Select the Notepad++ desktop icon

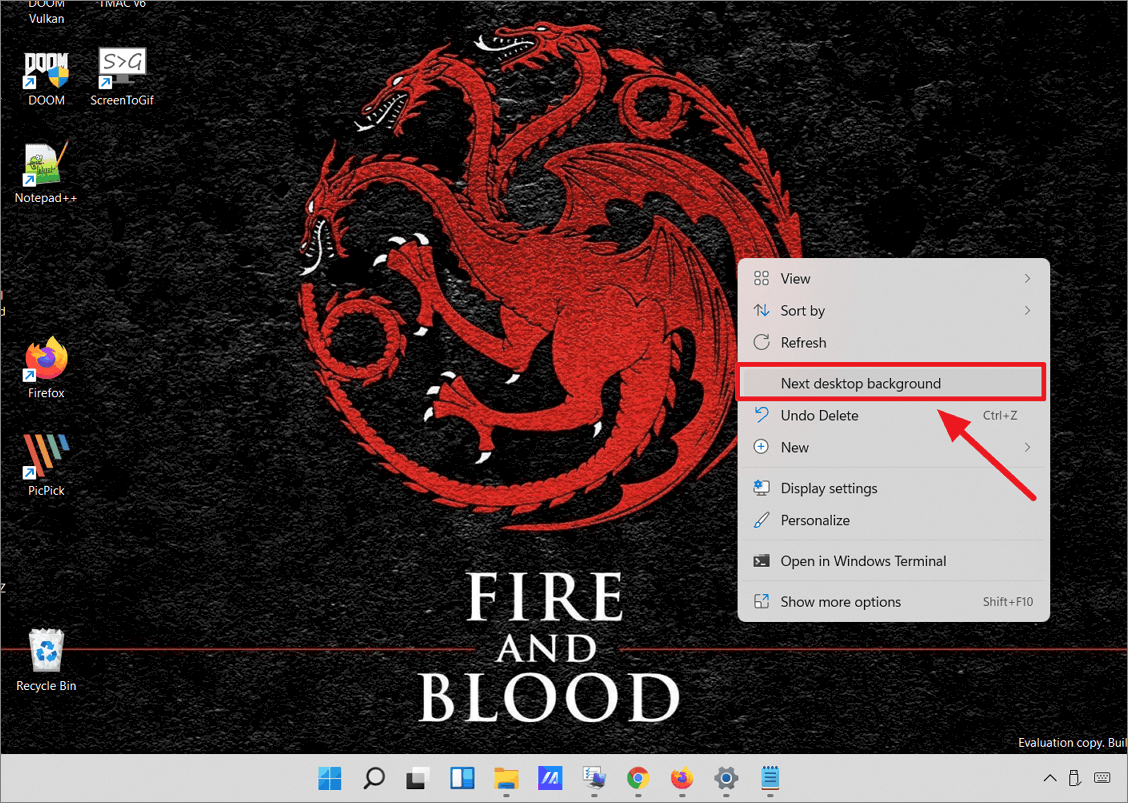tap(46, 173)
